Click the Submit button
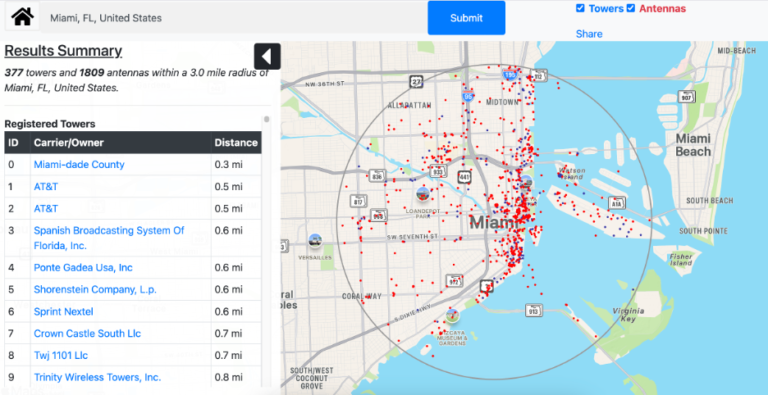The width and height of the screenshot is (768, 395). tap(466, 18)
